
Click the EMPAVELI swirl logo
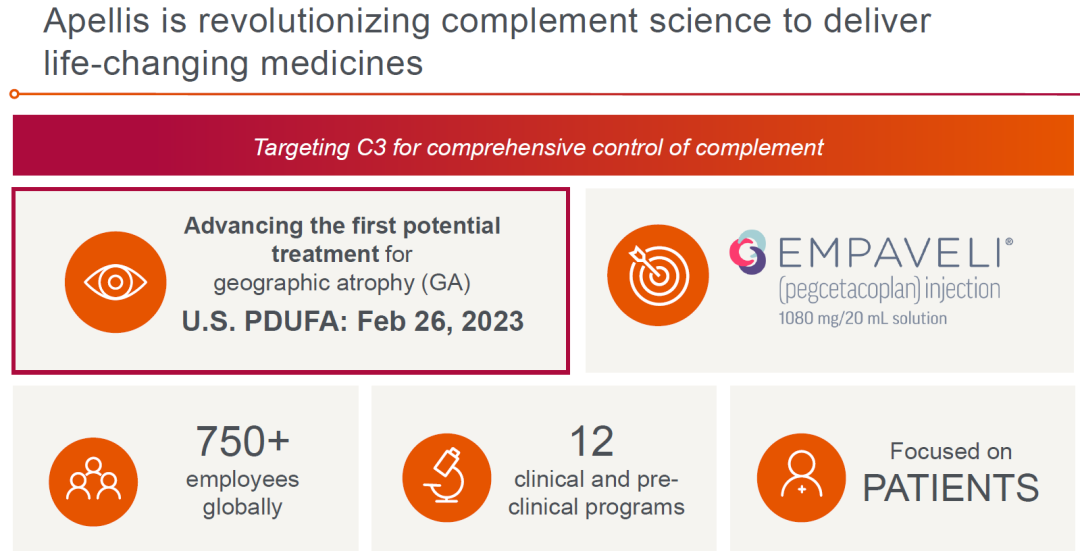click(x=749, y=252)
